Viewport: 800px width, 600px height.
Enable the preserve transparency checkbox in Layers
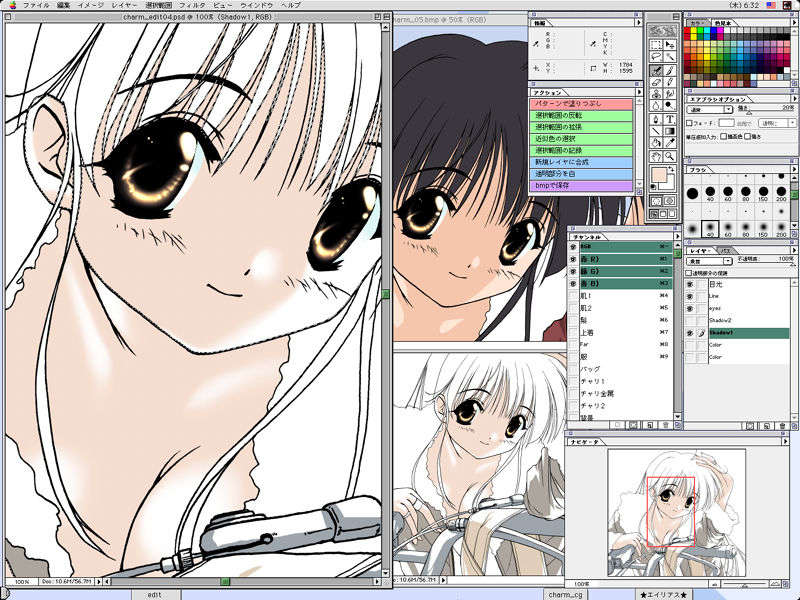689,273
